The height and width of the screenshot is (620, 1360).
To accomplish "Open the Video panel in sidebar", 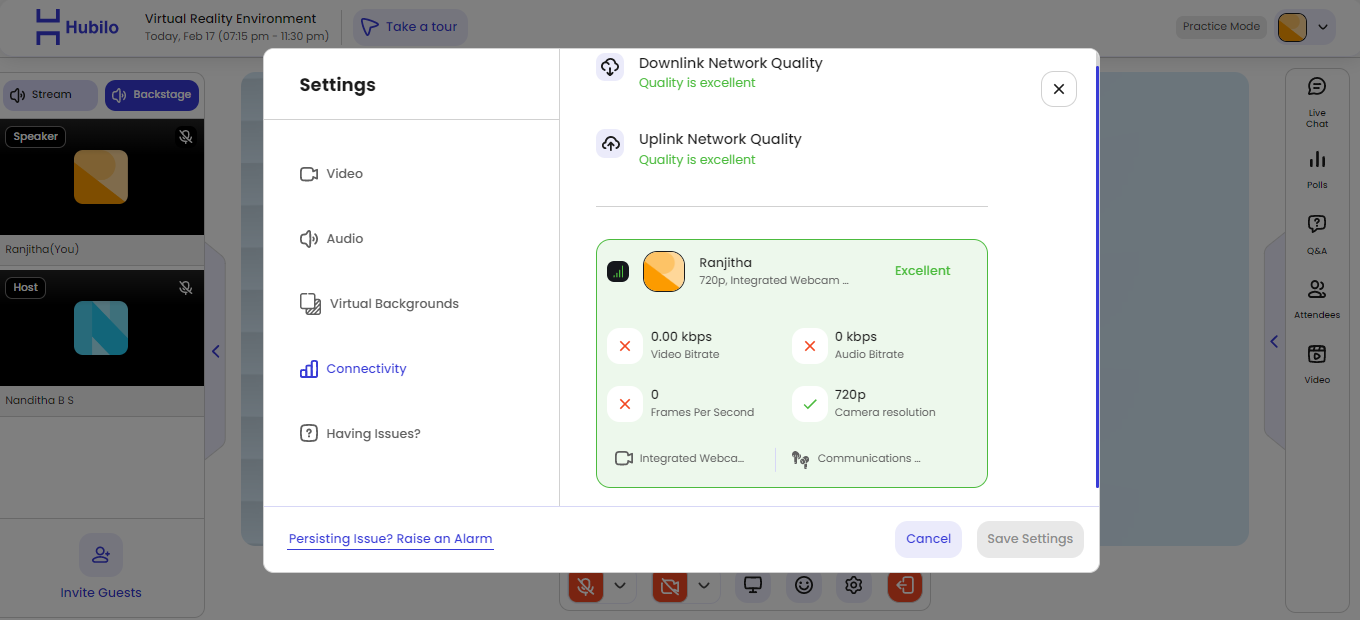I will pos(1317,365).
